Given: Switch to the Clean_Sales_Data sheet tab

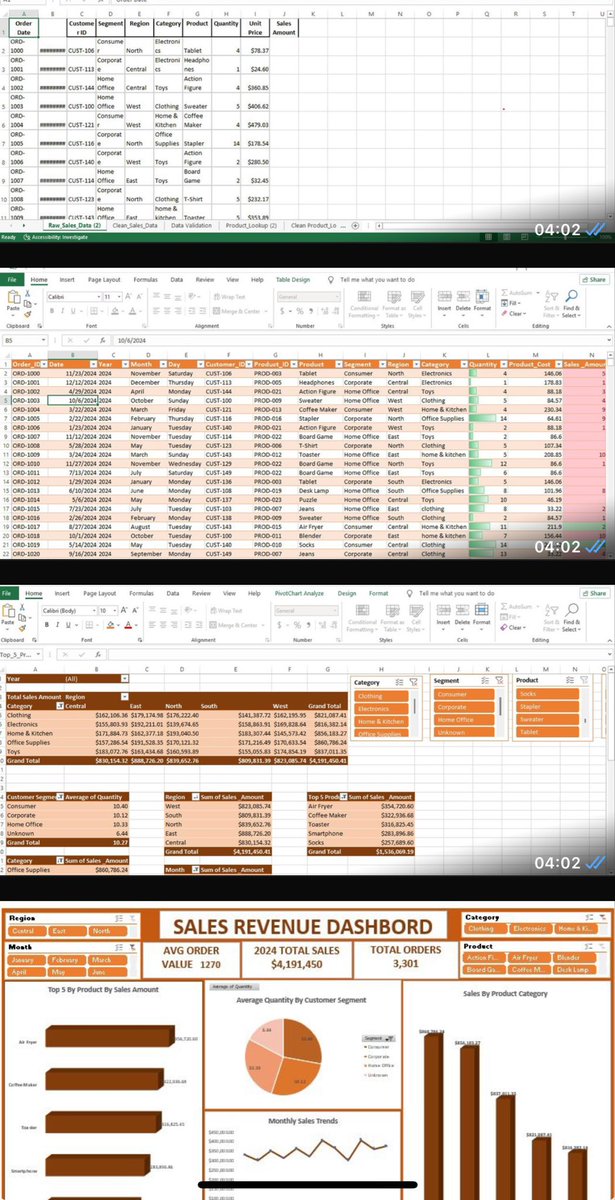Looking at the screenshot, I should [x=135, y=227].
